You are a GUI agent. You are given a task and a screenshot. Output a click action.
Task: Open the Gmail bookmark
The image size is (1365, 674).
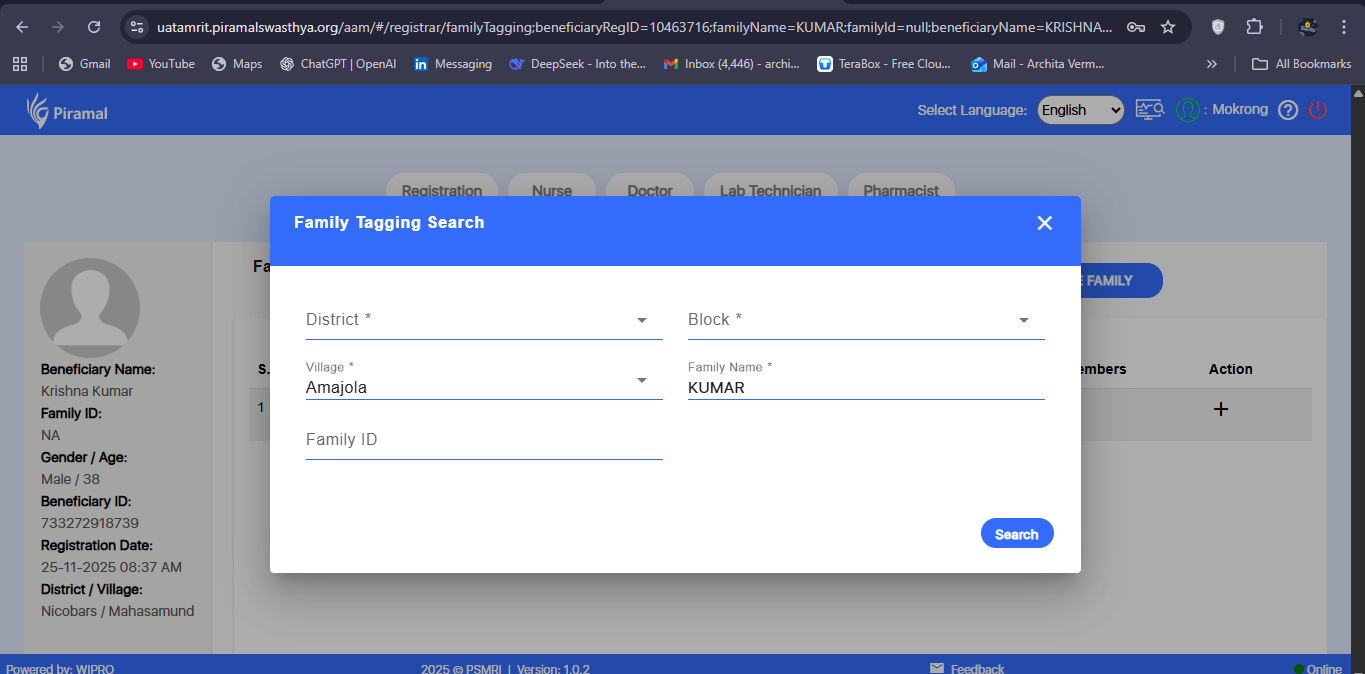[84, 64]
